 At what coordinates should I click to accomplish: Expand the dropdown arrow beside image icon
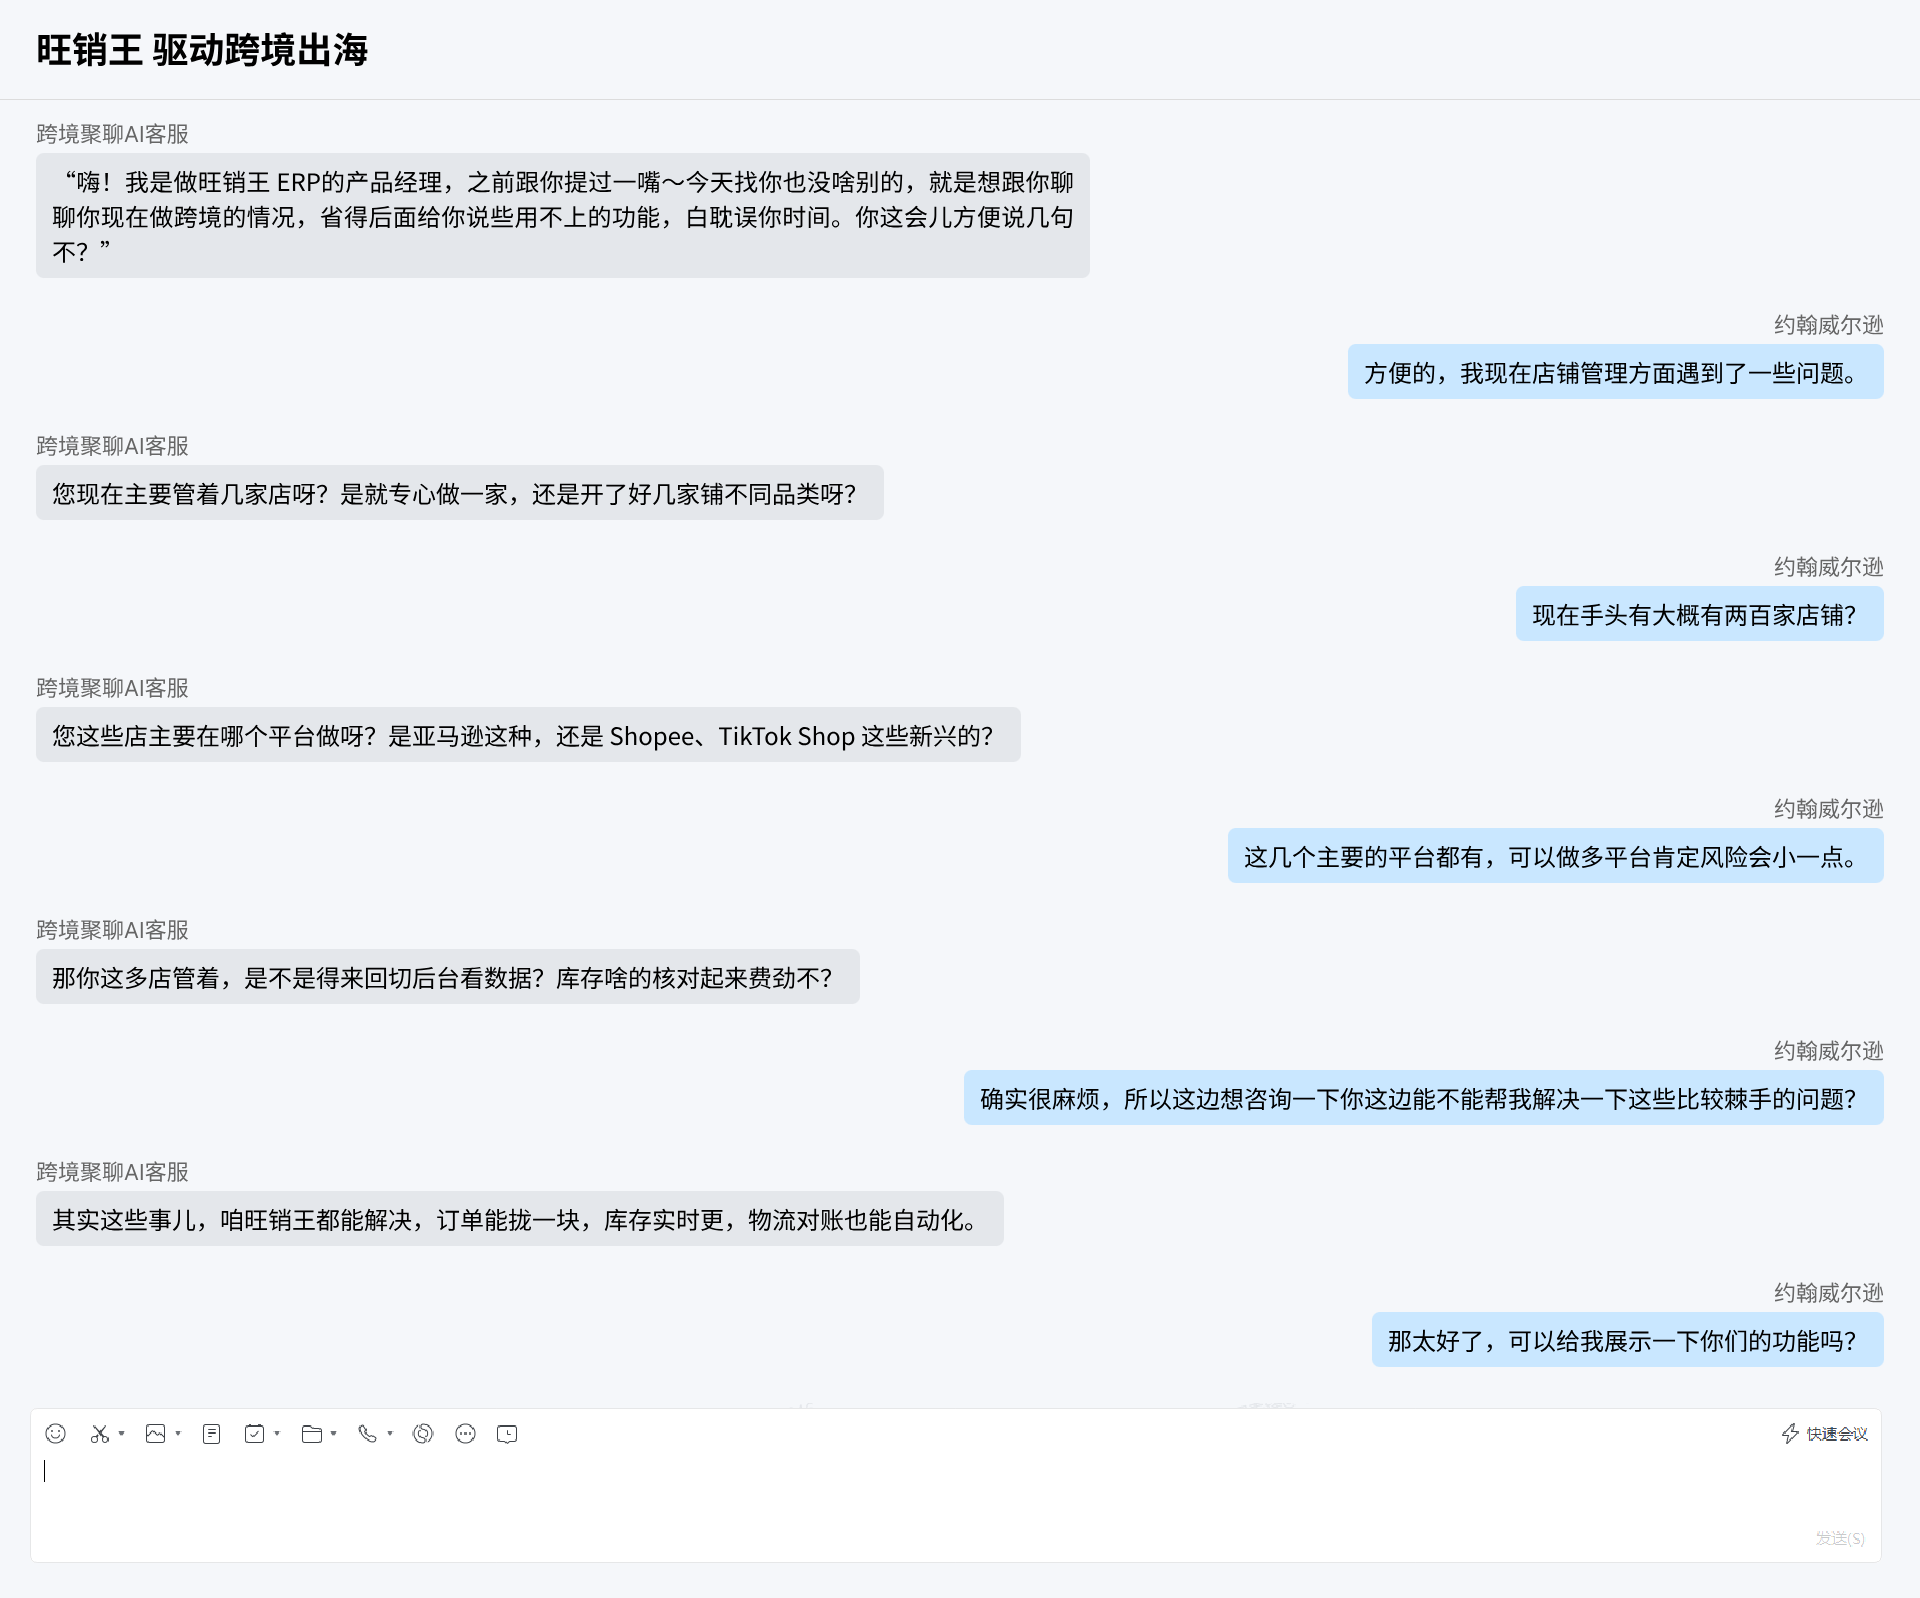tap(178, 1433)
